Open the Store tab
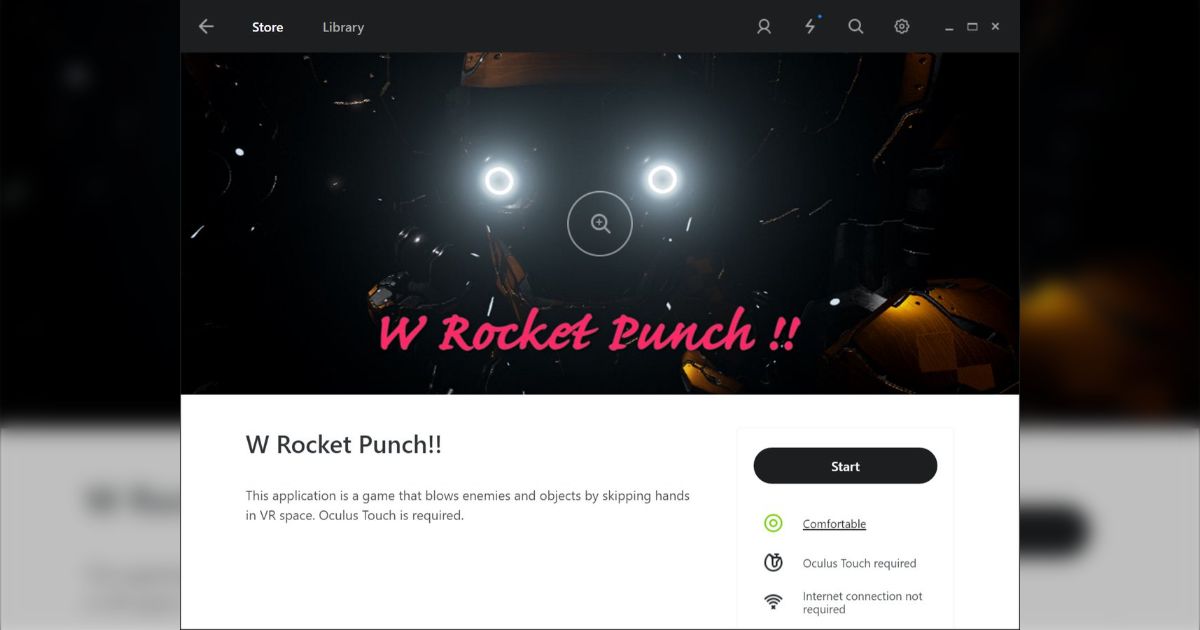This screenshot has height=630, width=1200. (267, 27)
